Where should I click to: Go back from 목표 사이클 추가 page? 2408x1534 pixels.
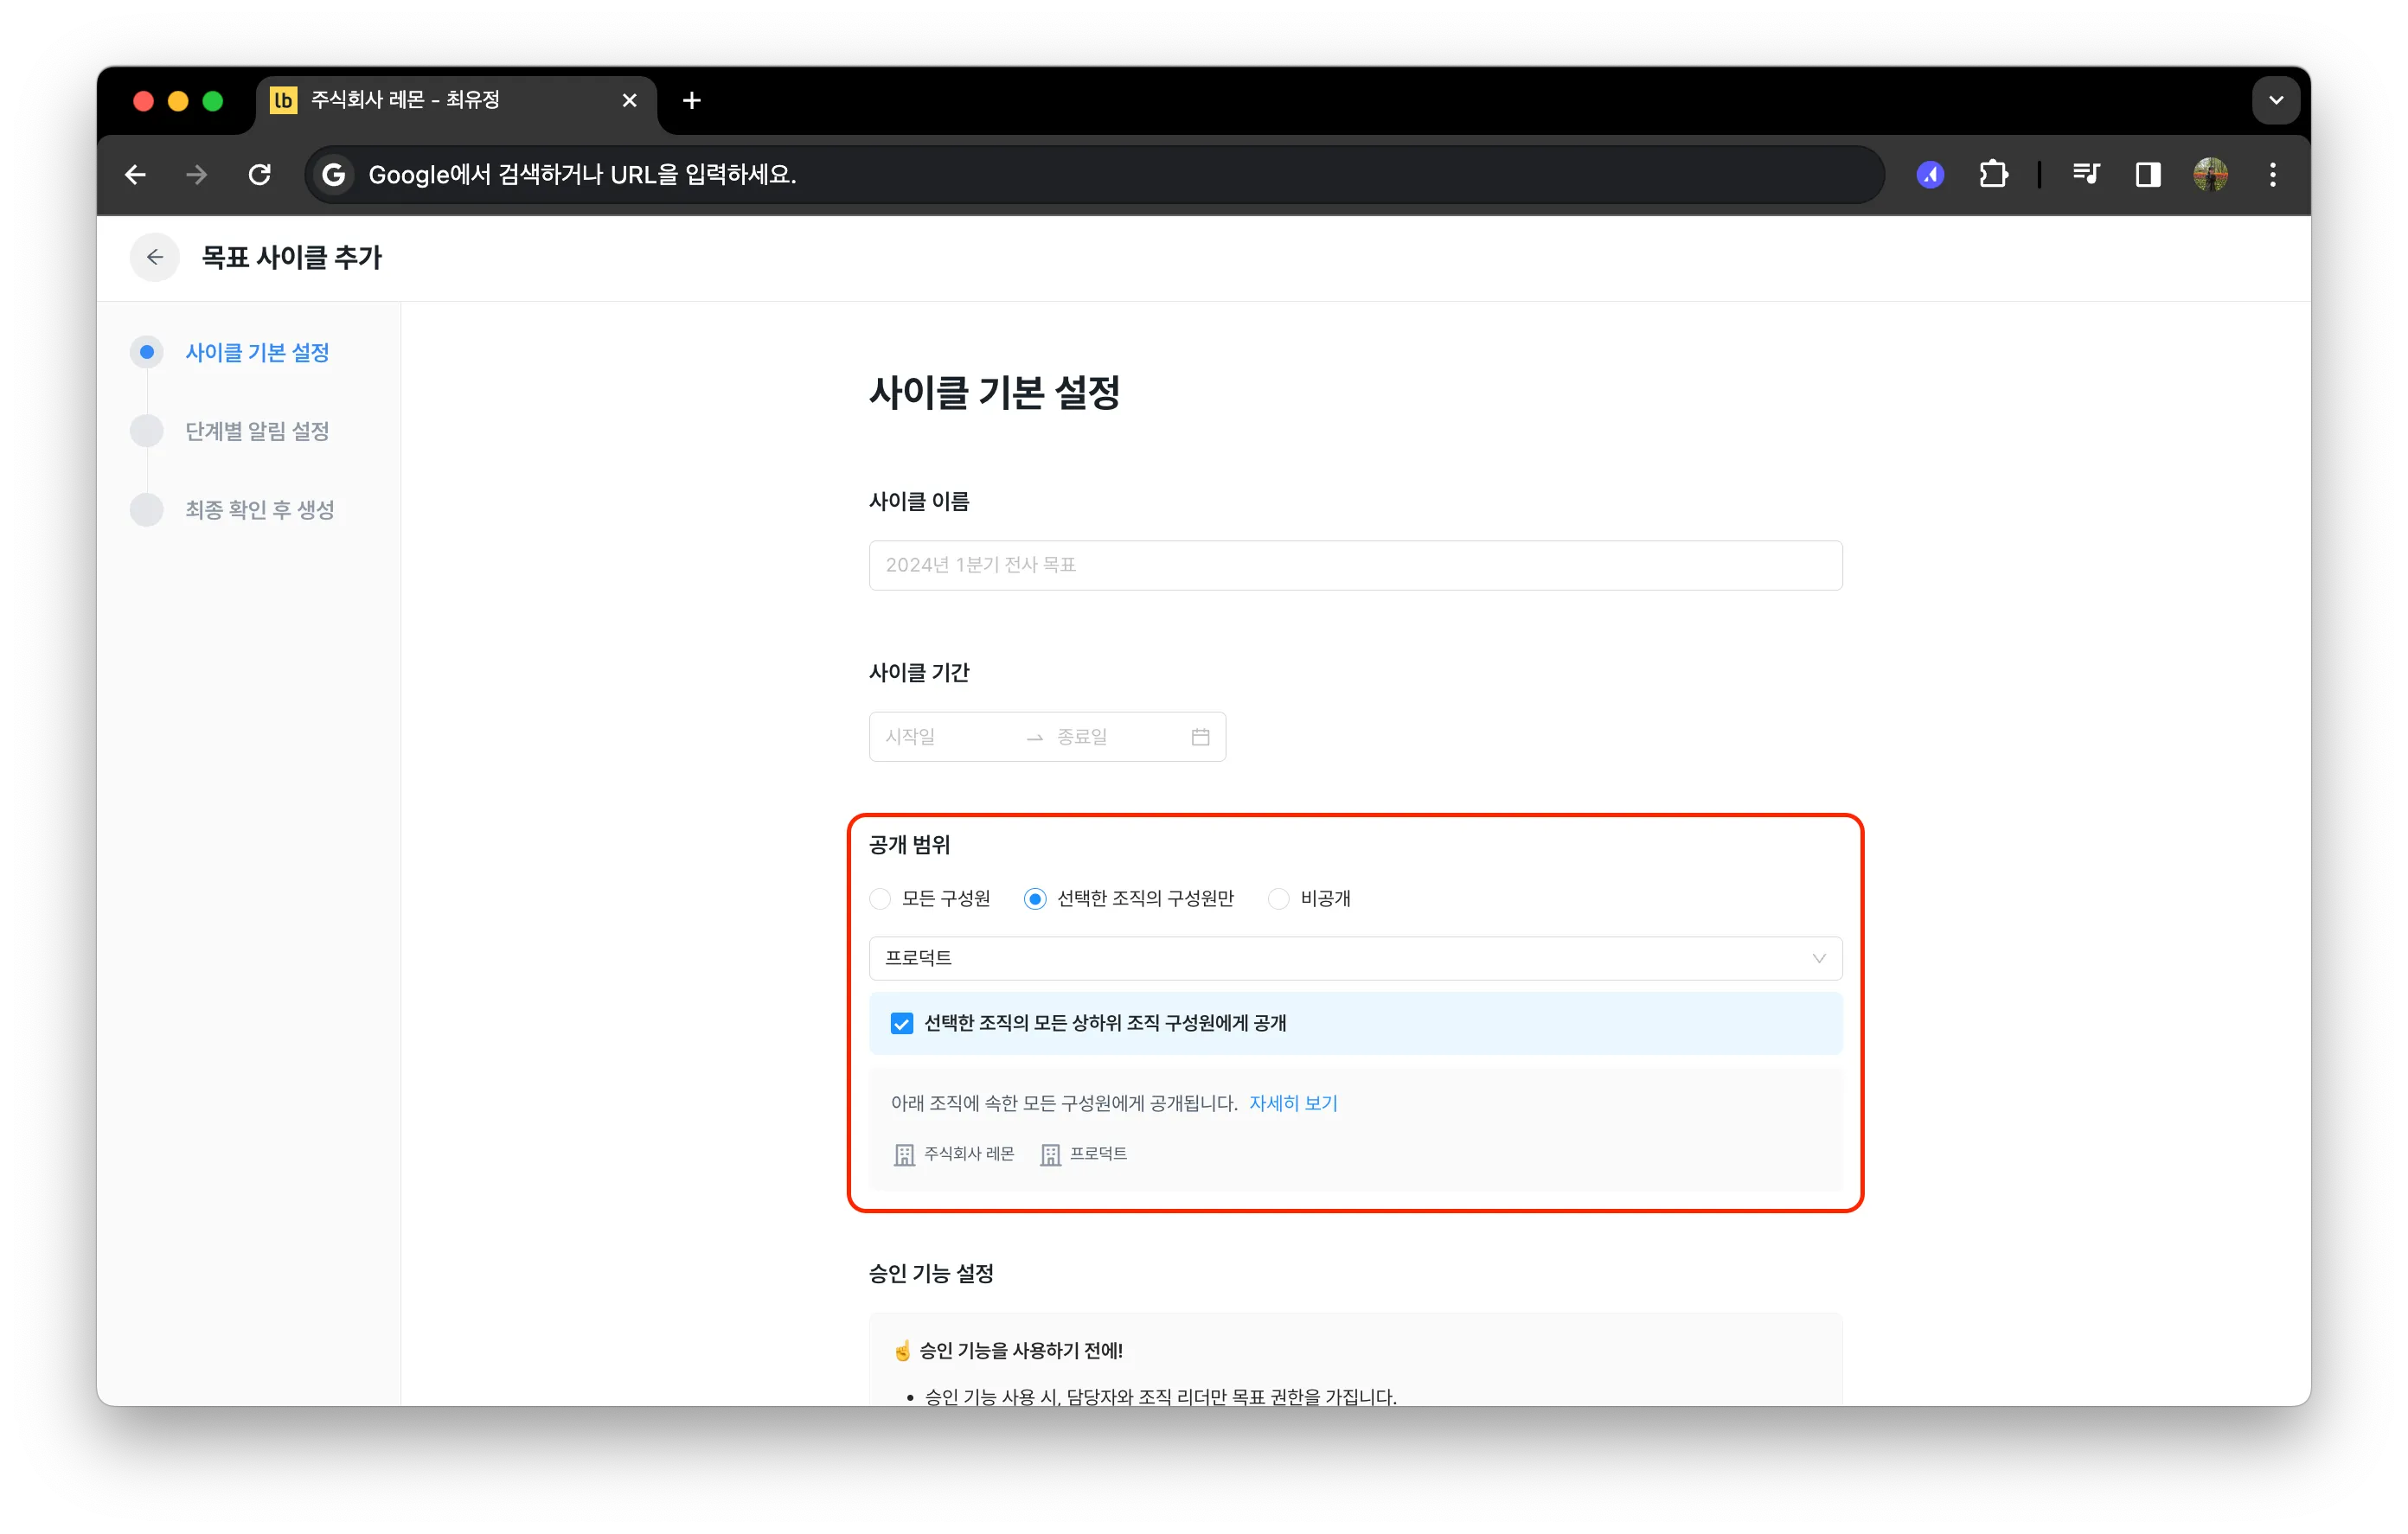point(155,257)
